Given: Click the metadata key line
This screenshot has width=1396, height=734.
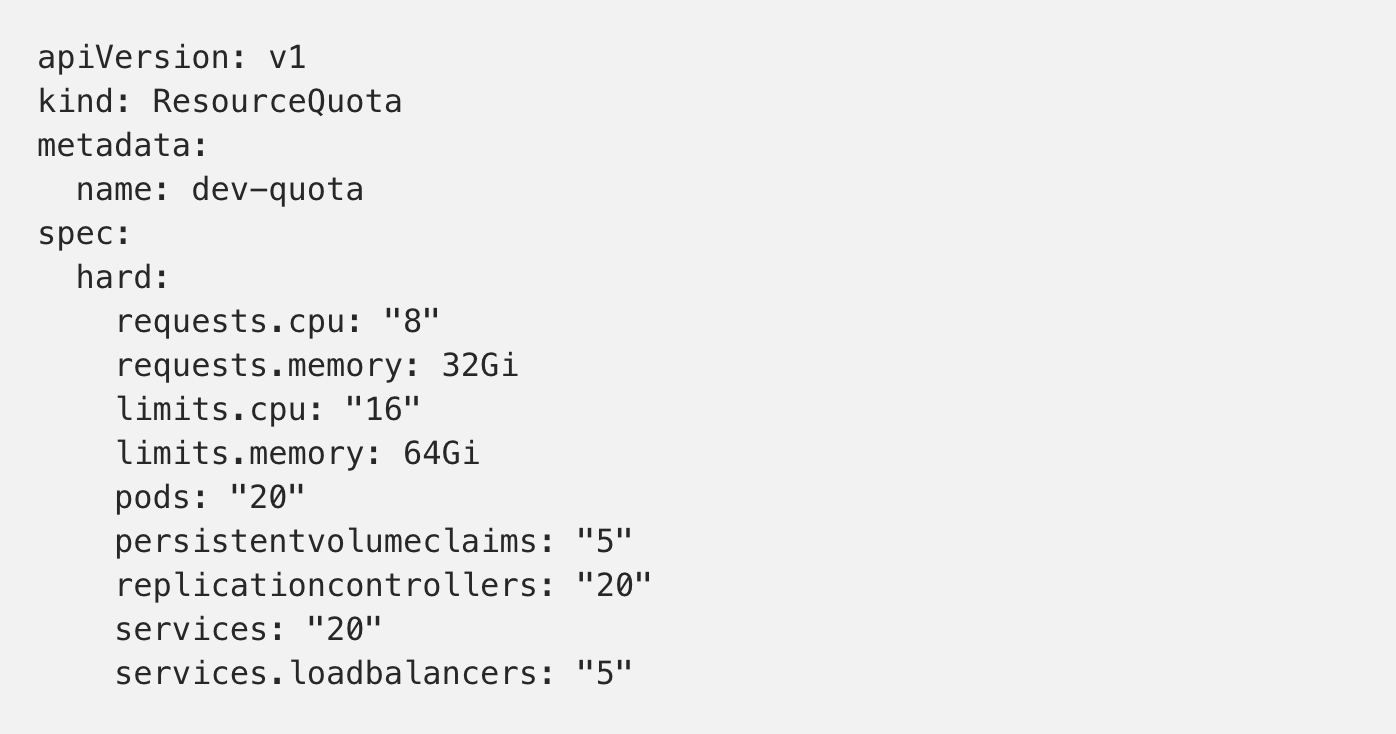Looking at the screenshot, I should tap(122, 146).
